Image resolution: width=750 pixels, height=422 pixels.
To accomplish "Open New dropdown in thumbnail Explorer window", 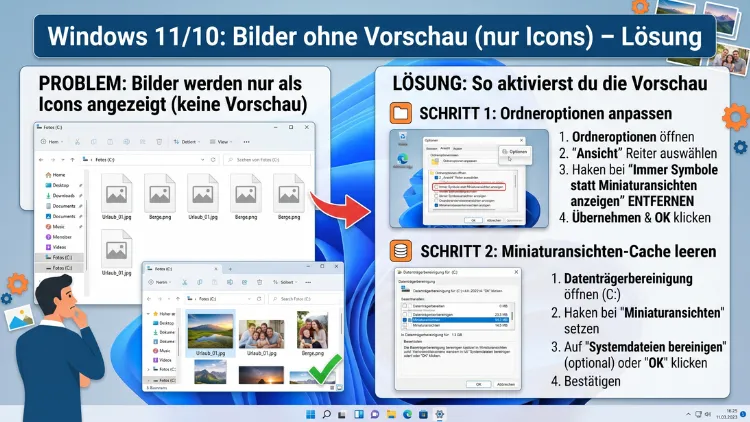I will pos(159,282).
